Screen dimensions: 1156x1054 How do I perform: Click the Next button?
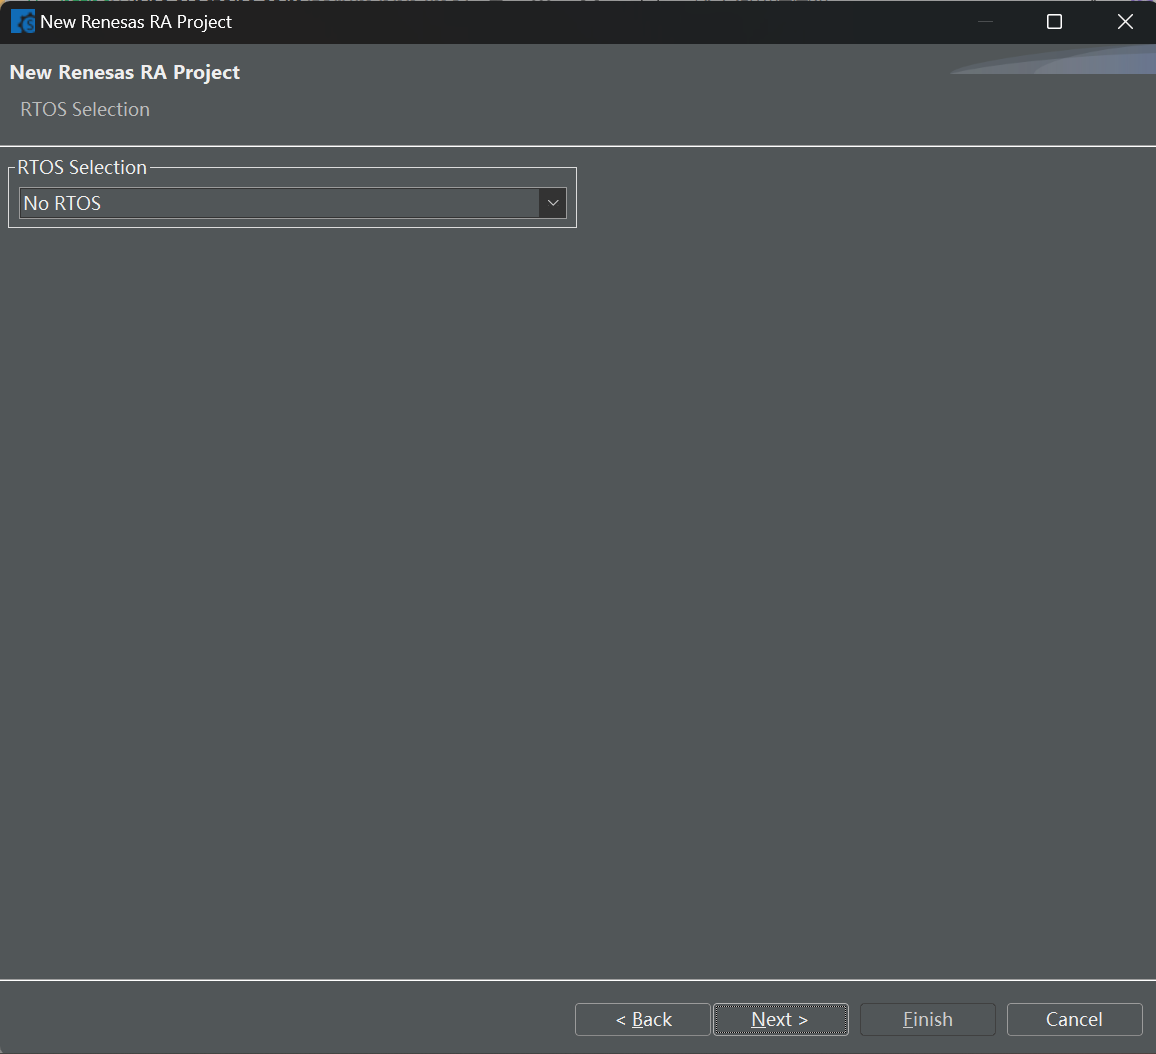[x=781, y=1019]
